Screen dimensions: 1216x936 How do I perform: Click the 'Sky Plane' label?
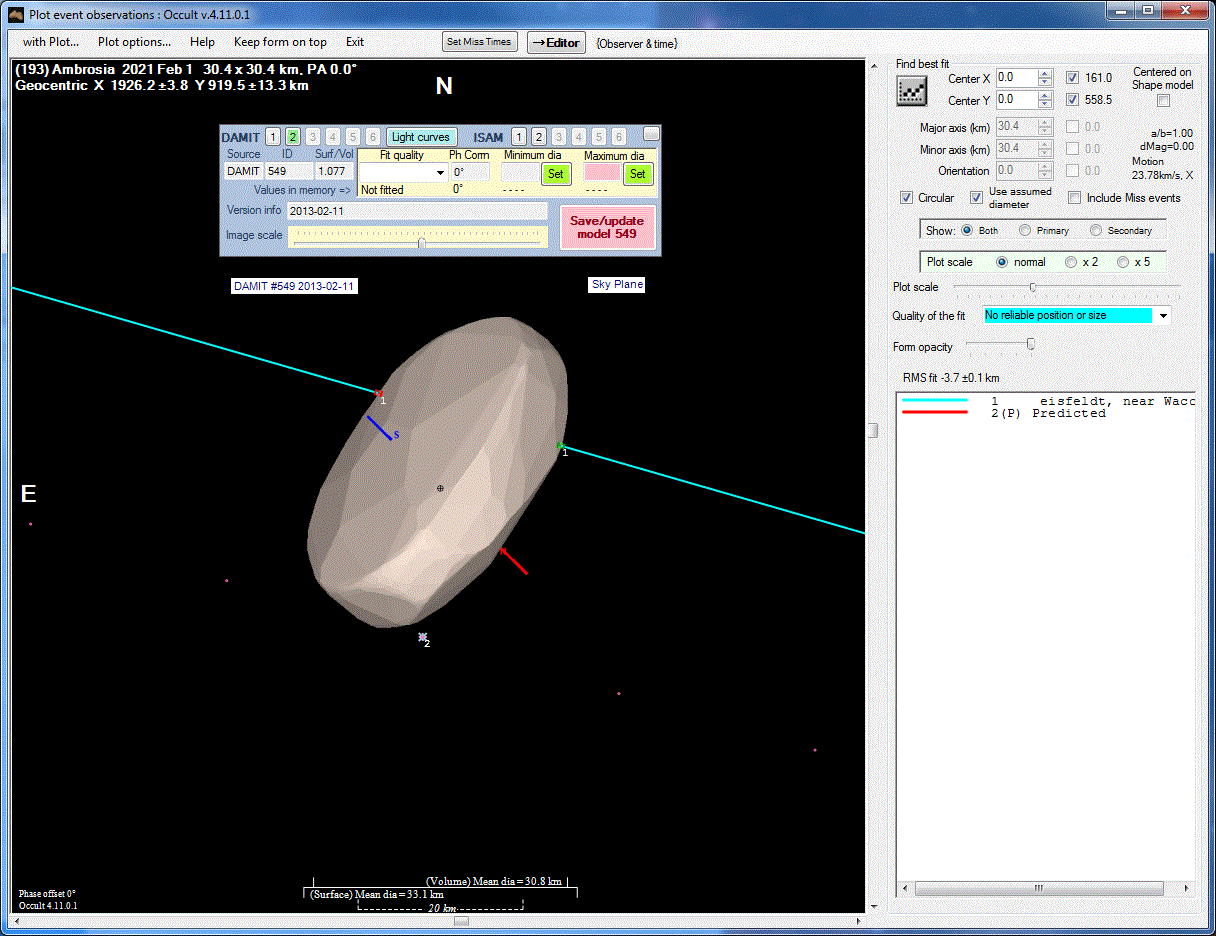coord(617,285)
